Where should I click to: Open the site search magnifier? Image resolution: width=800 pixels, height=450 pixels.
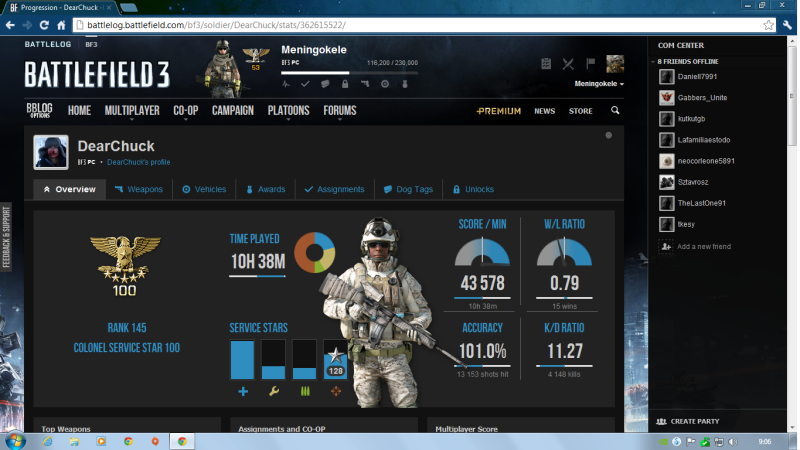[615, 110]
